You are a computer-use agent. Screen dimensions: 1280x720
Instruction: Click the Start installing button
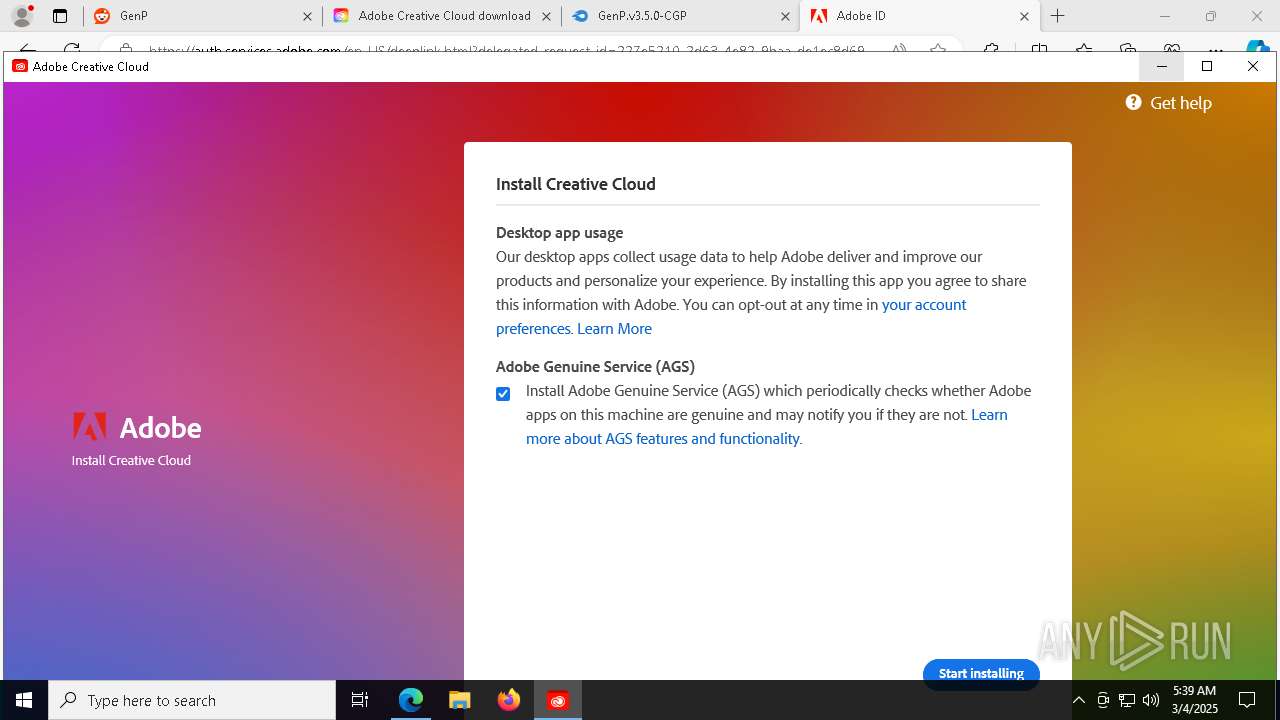click(x=981, y=673)
